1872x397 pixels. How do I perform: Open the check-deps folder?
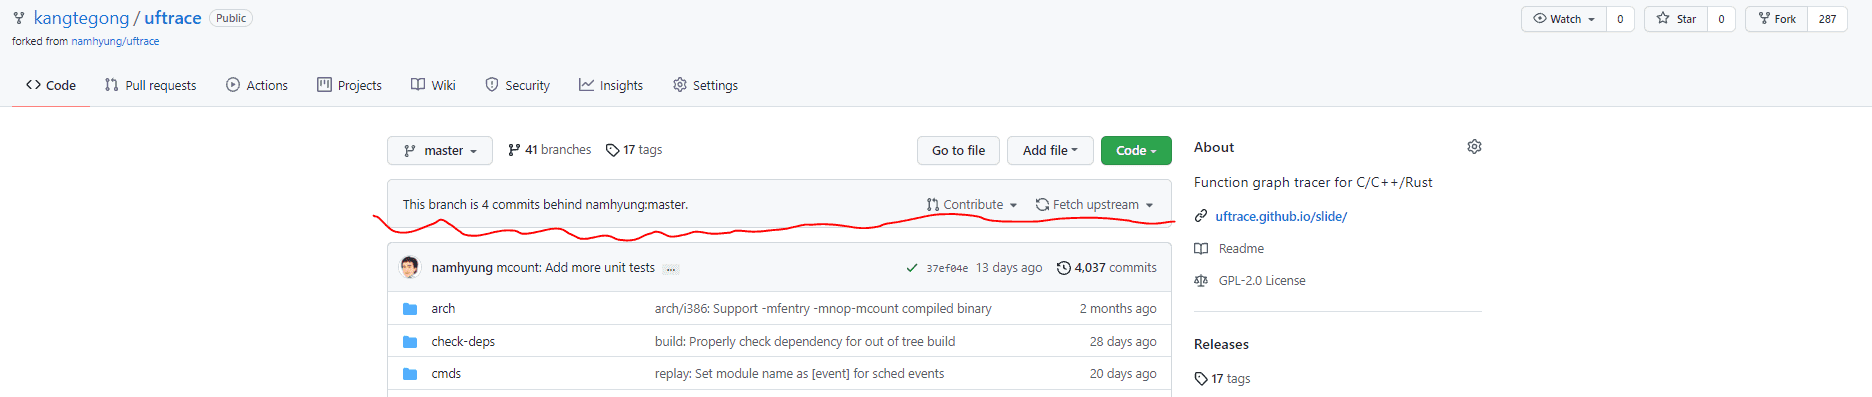pyautogui.click(x=463, y=342)
